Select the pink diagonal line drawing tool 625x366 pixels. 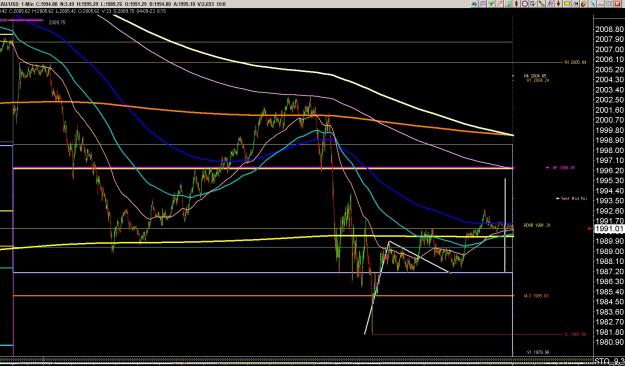499,4
